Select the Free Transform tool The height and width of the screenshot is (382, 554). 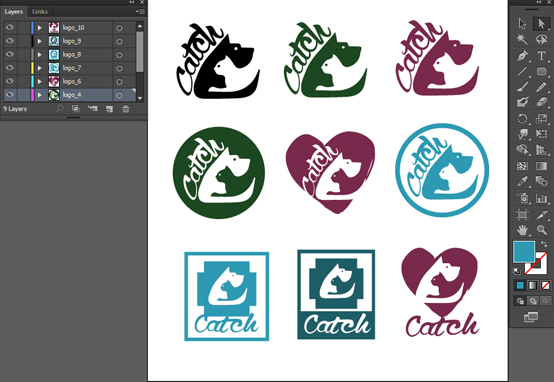point(541,134)
